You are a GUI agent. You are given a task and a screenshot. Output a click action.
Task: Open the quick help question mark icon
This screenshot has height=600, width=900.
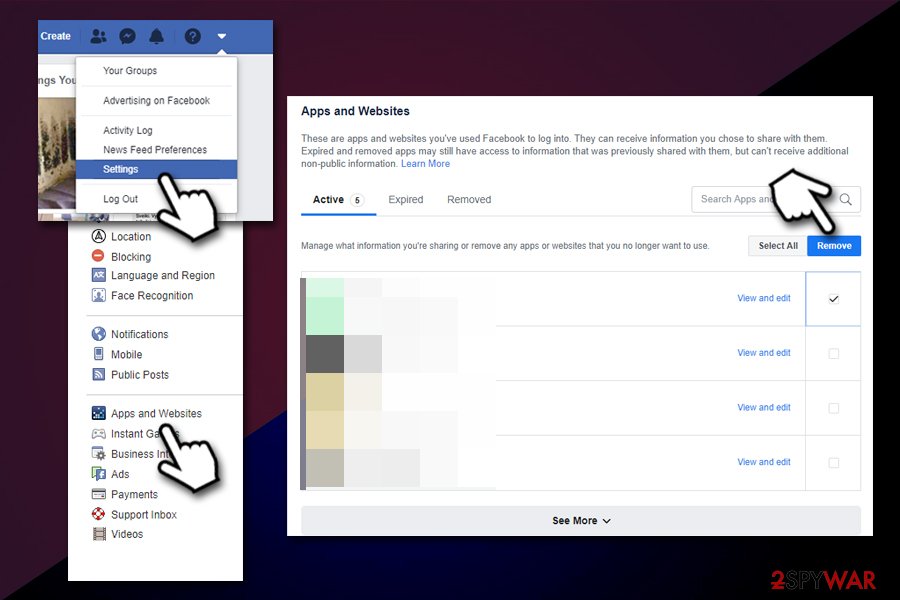[193, 36]
